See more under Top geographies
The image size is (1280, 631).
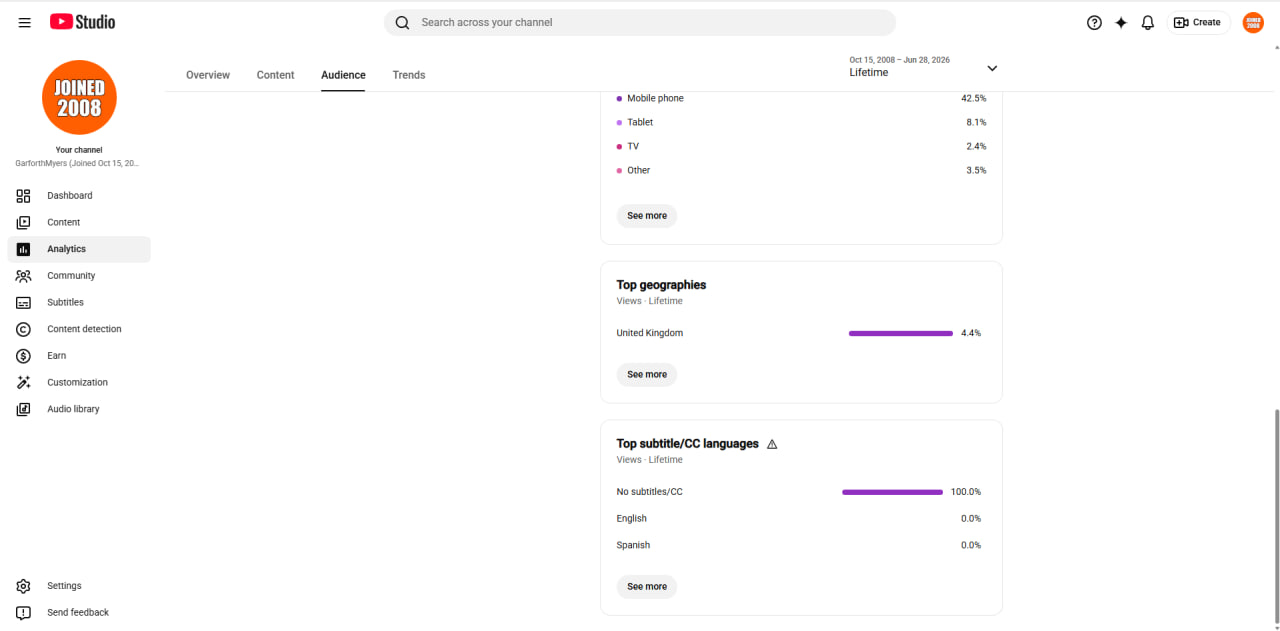click(x=647, y=375)
